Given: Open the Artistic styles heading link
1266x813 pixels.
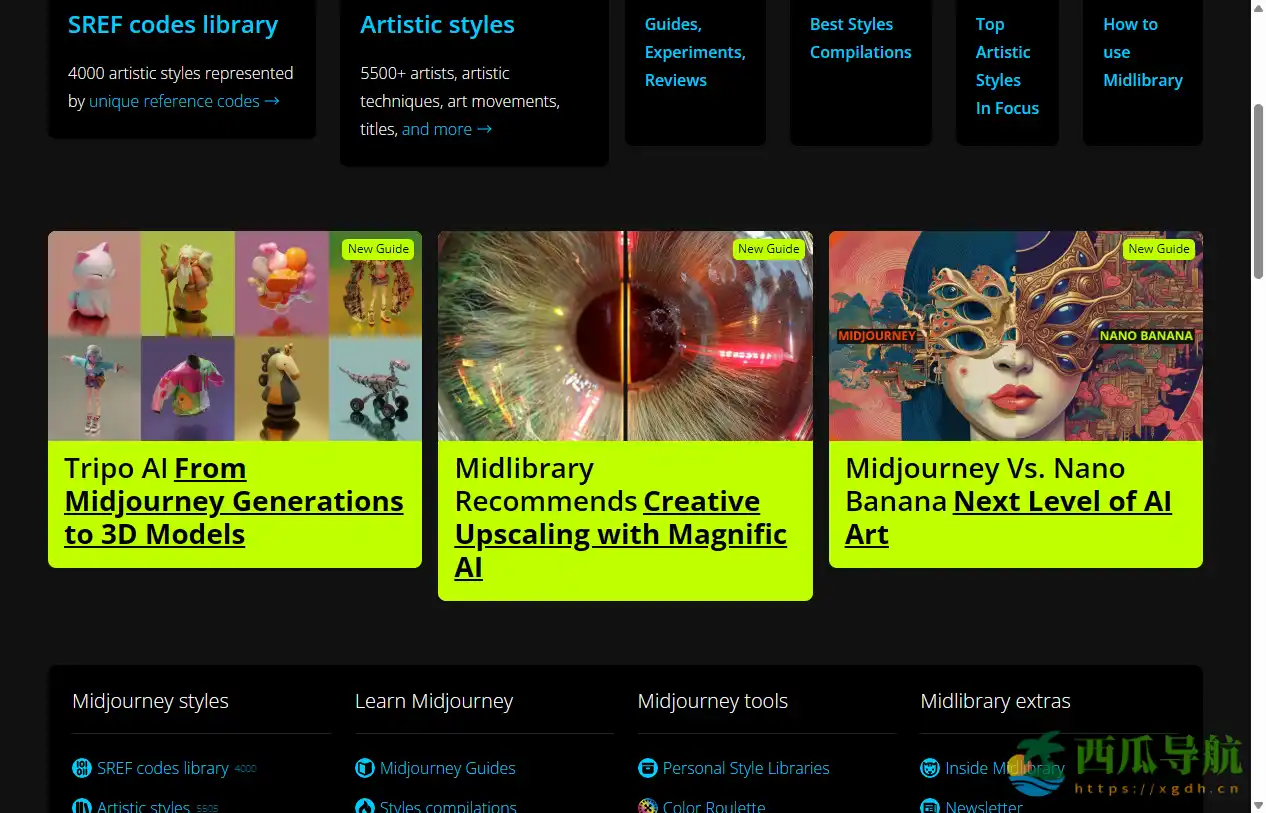Looking at the screenshot, I should point(437,25).
